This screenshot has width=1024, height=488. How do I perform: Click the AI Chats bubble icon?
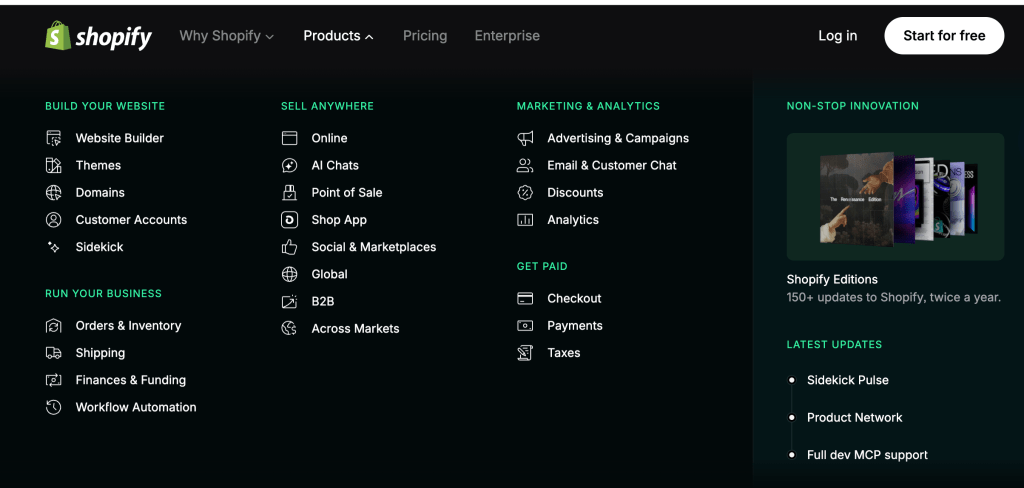click(289, 165)
